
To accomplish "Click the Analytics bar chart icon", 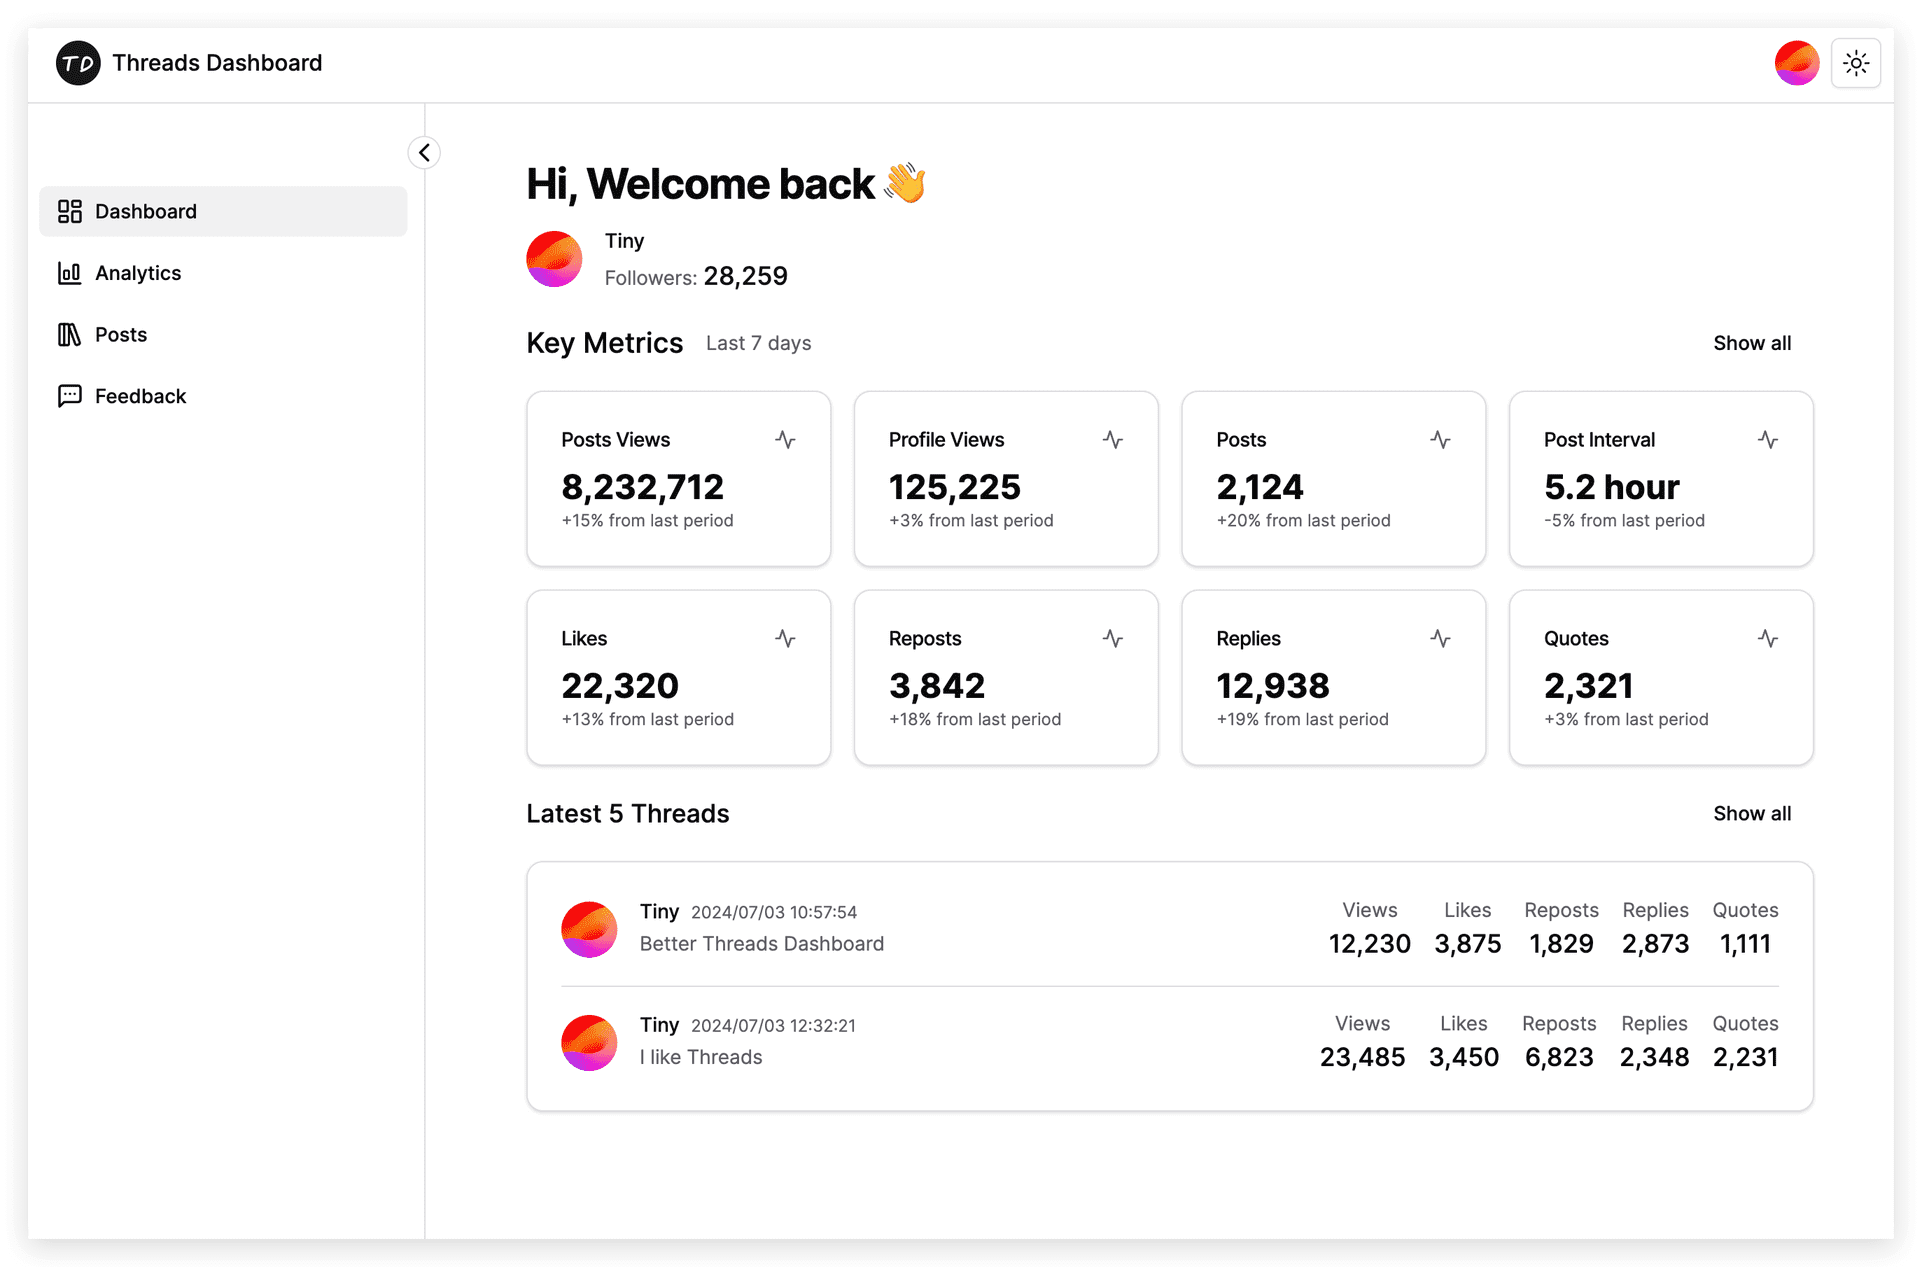I will (70, 273).
